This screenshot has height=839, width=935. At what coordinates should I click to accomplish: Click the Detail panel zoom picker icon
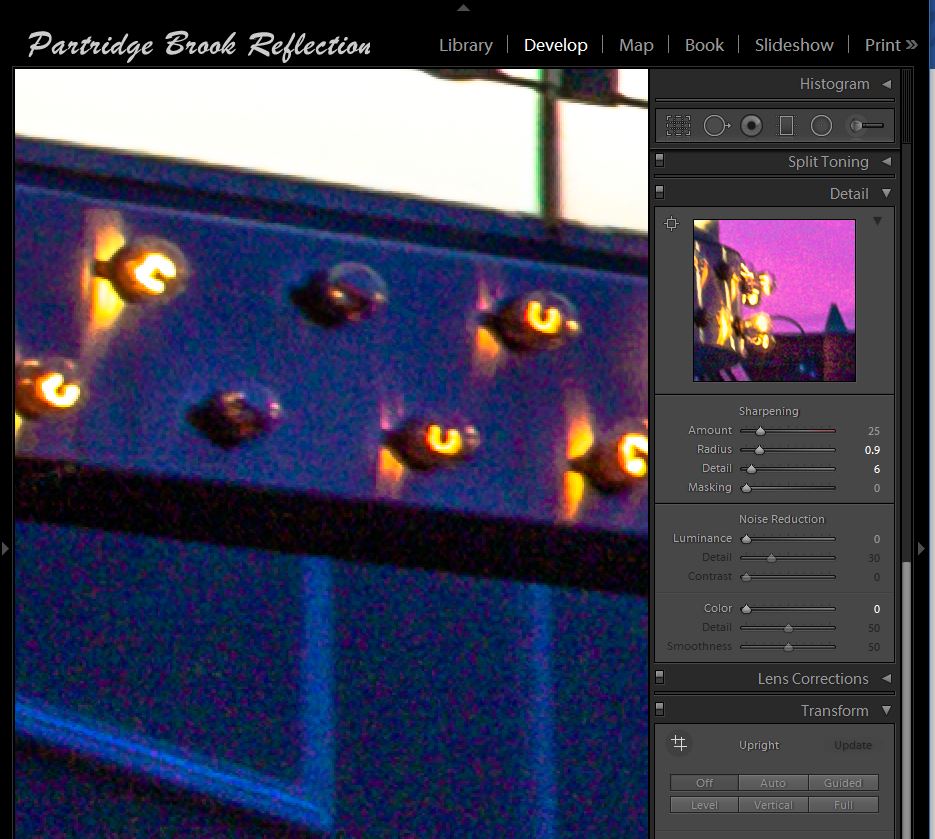671,223
